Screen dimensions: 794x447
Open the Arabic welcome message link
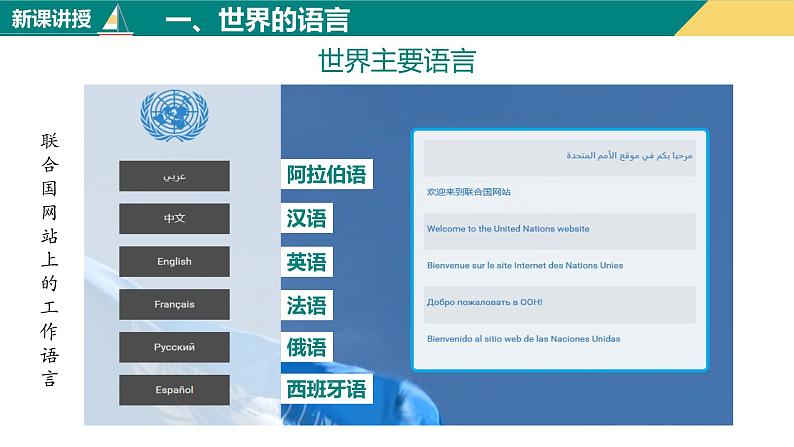[629, 155]
